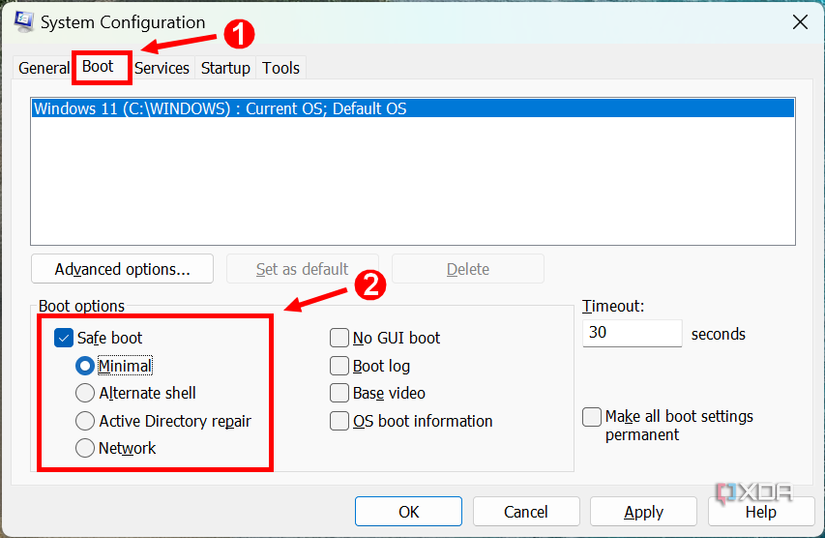Check the OS boot information option
This screenshot has height=538, width=825.
click(339, 421)
